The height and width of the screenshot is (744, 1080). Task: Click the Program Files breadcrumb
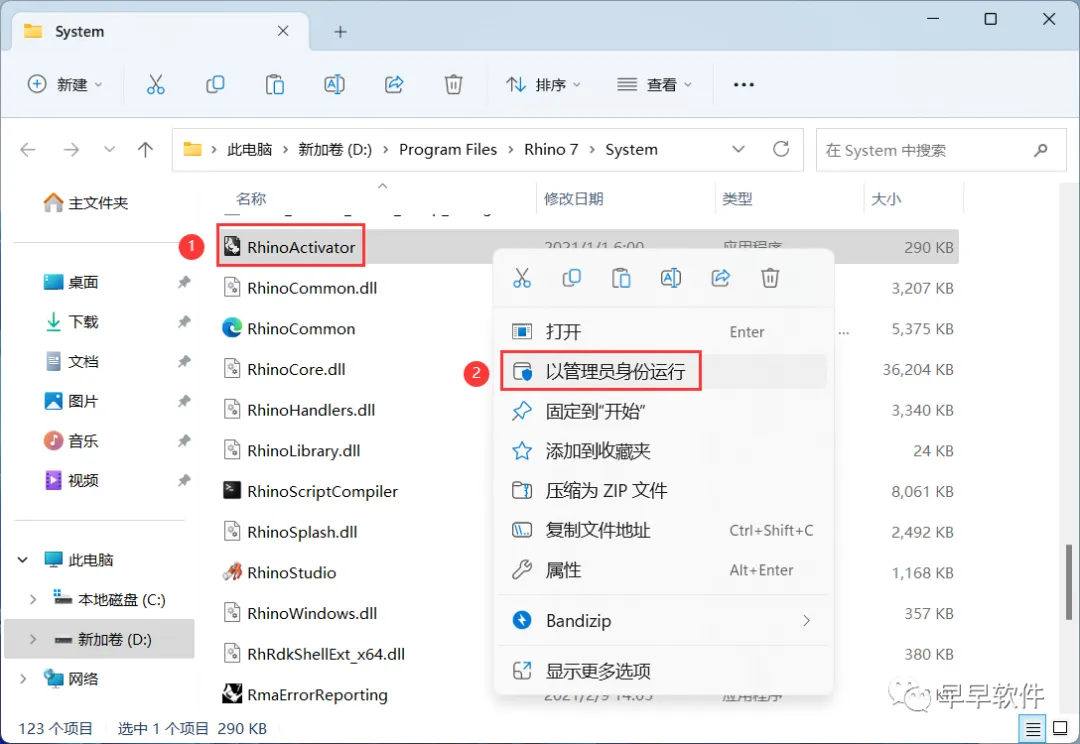point(448,149)
